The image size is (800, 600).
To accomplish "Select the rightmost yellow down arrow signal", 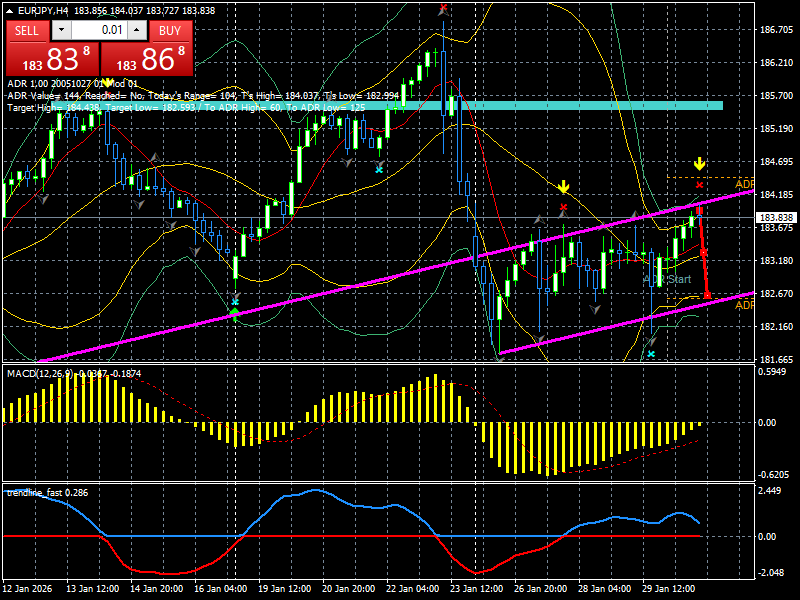I will [x=699, y=164].
